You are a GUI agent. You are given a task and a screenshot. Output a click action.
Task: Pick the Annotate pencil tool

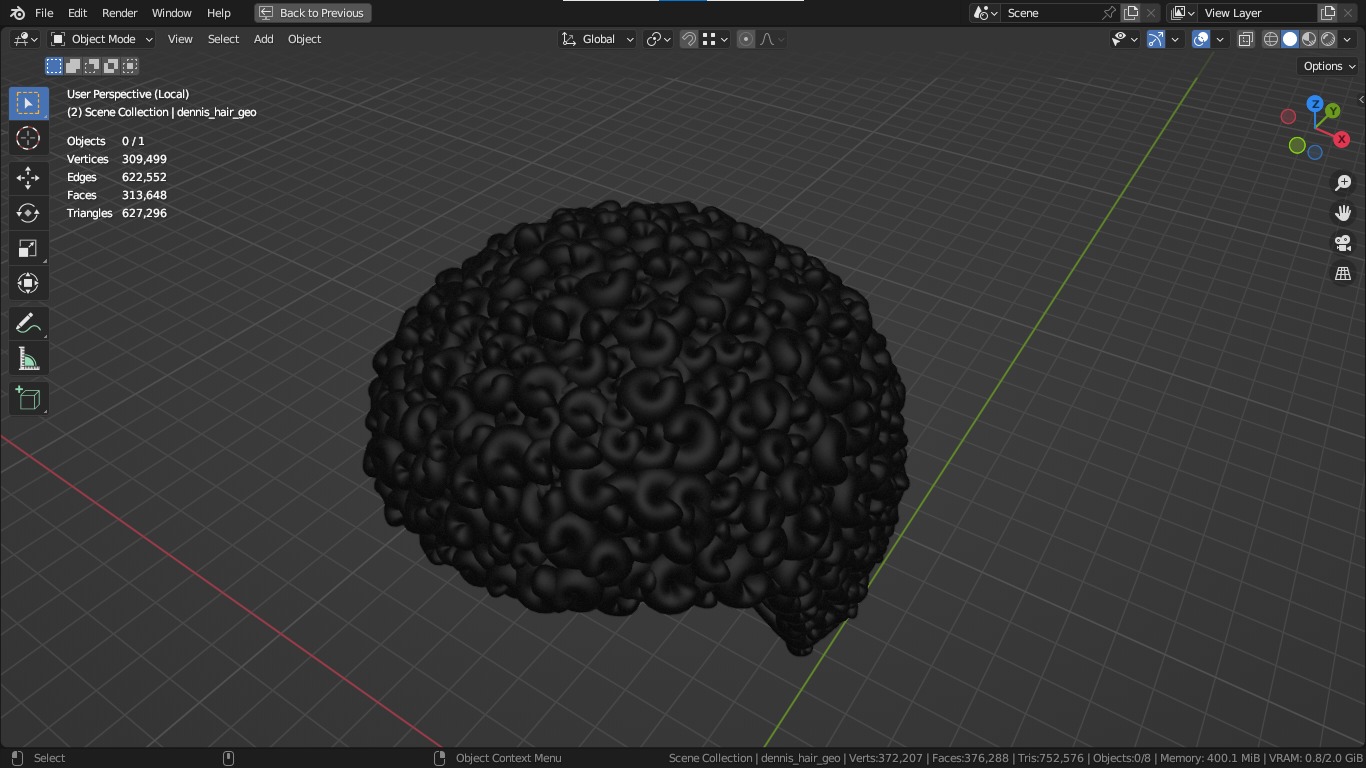click(x=28, y=323)
